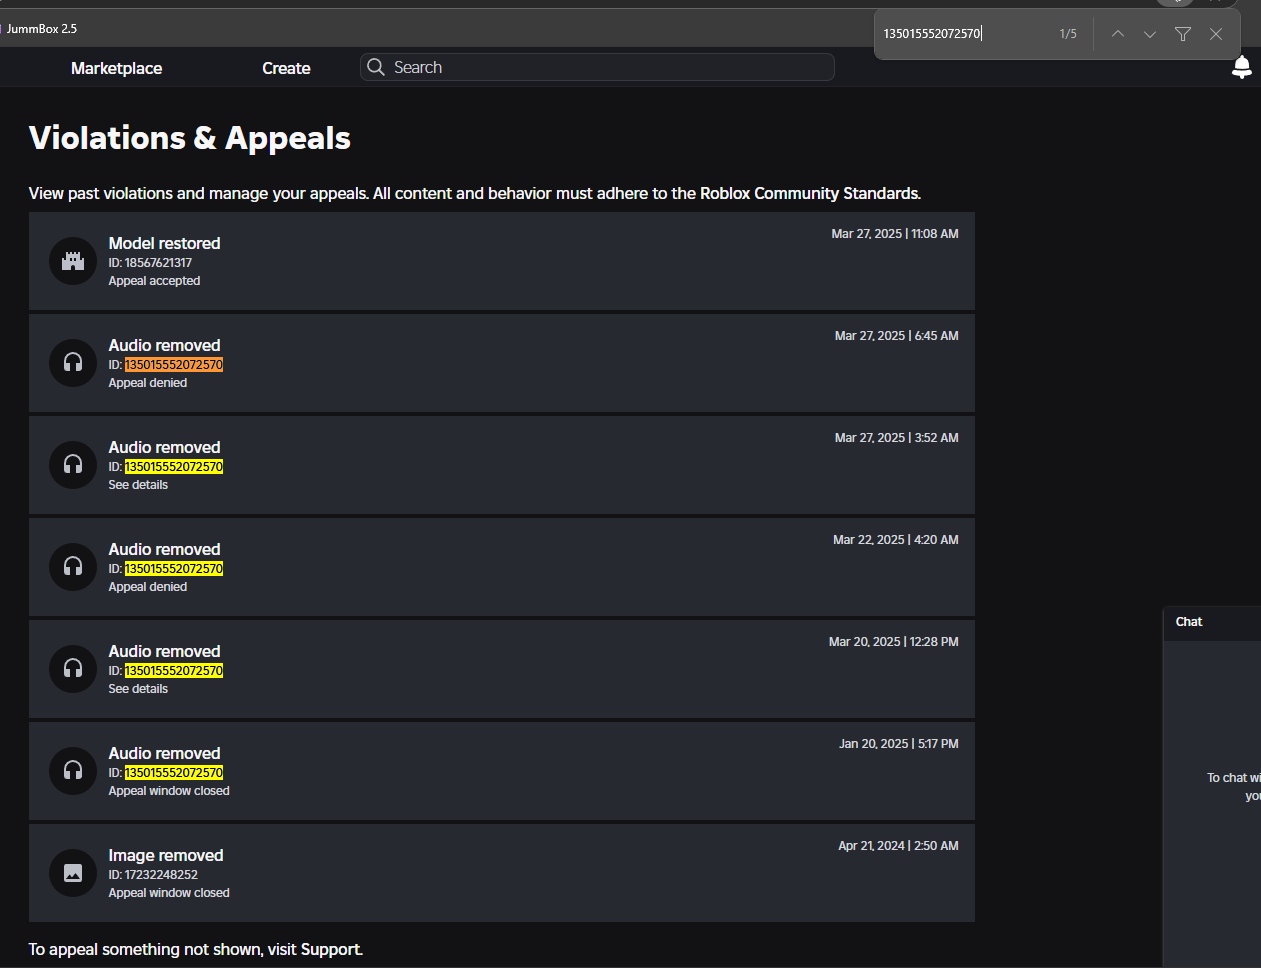Open the Marketplace menu
The width and height of the screenshot is (1261, 968).
click(x=115, y=68)
